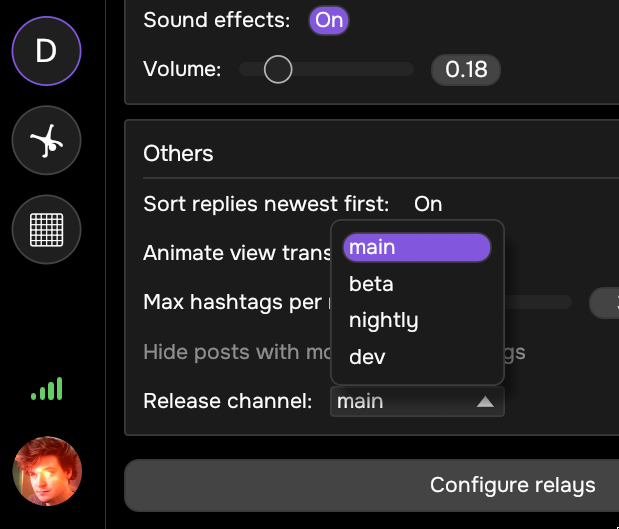Click the volume value 0.18 field
619x529 pixels.
pos(465,70)
